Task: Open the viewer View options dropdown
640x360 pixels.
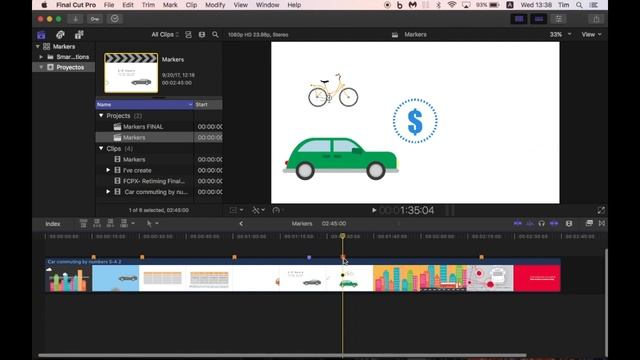Action: click(591, 35)
